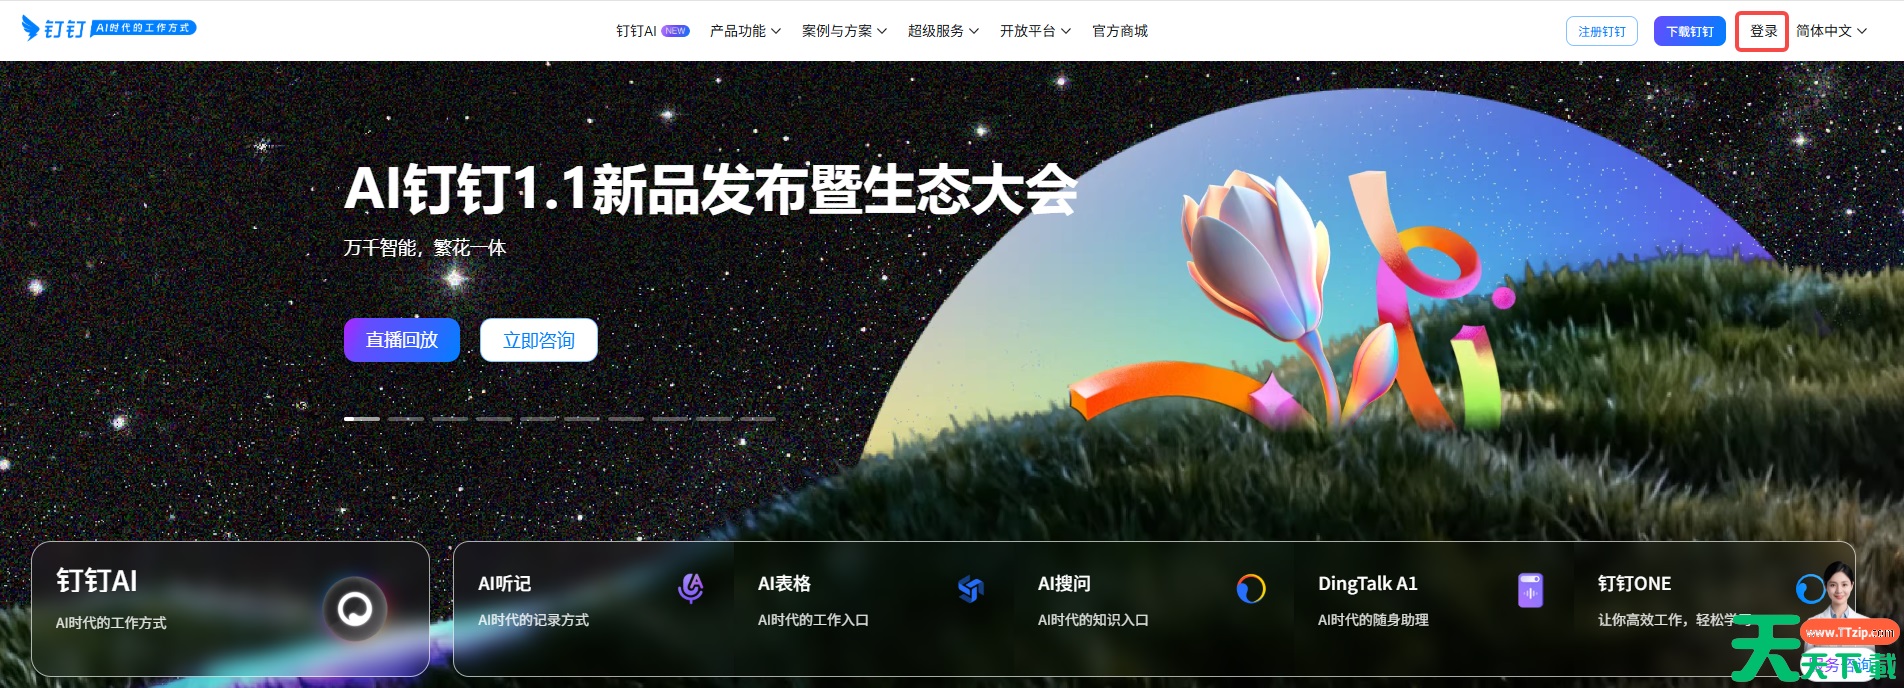Image resolution: width=1904 pixels, height=688 pixels.
Task: Click the chevron arrow beside 简体中文
Action: point(1862,31)
